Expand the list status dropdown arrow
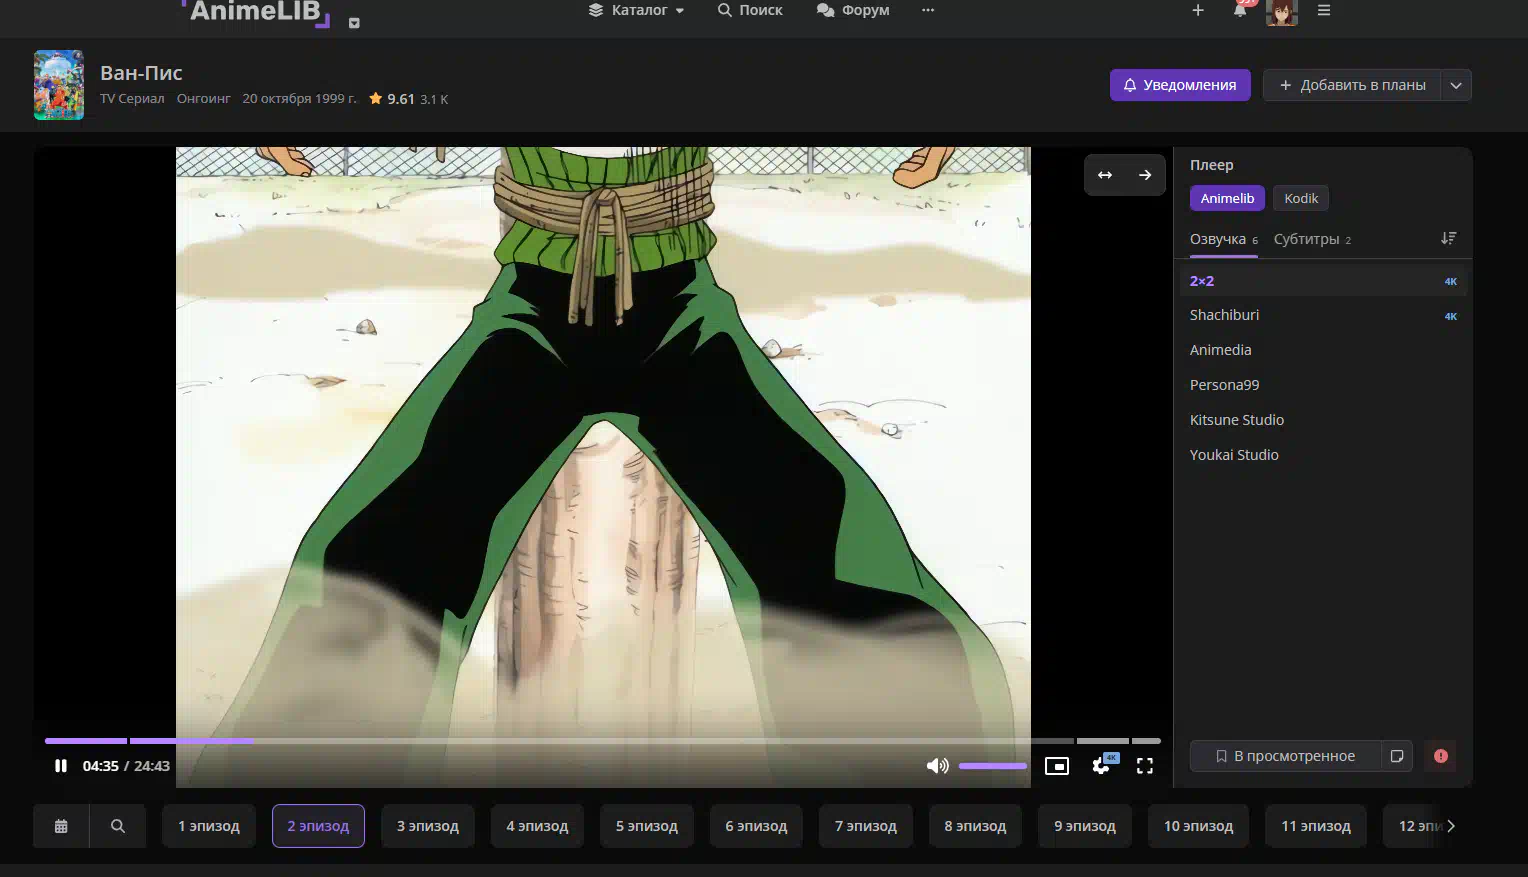The width and height of the screenshot is (1528, 877). 1456,85
